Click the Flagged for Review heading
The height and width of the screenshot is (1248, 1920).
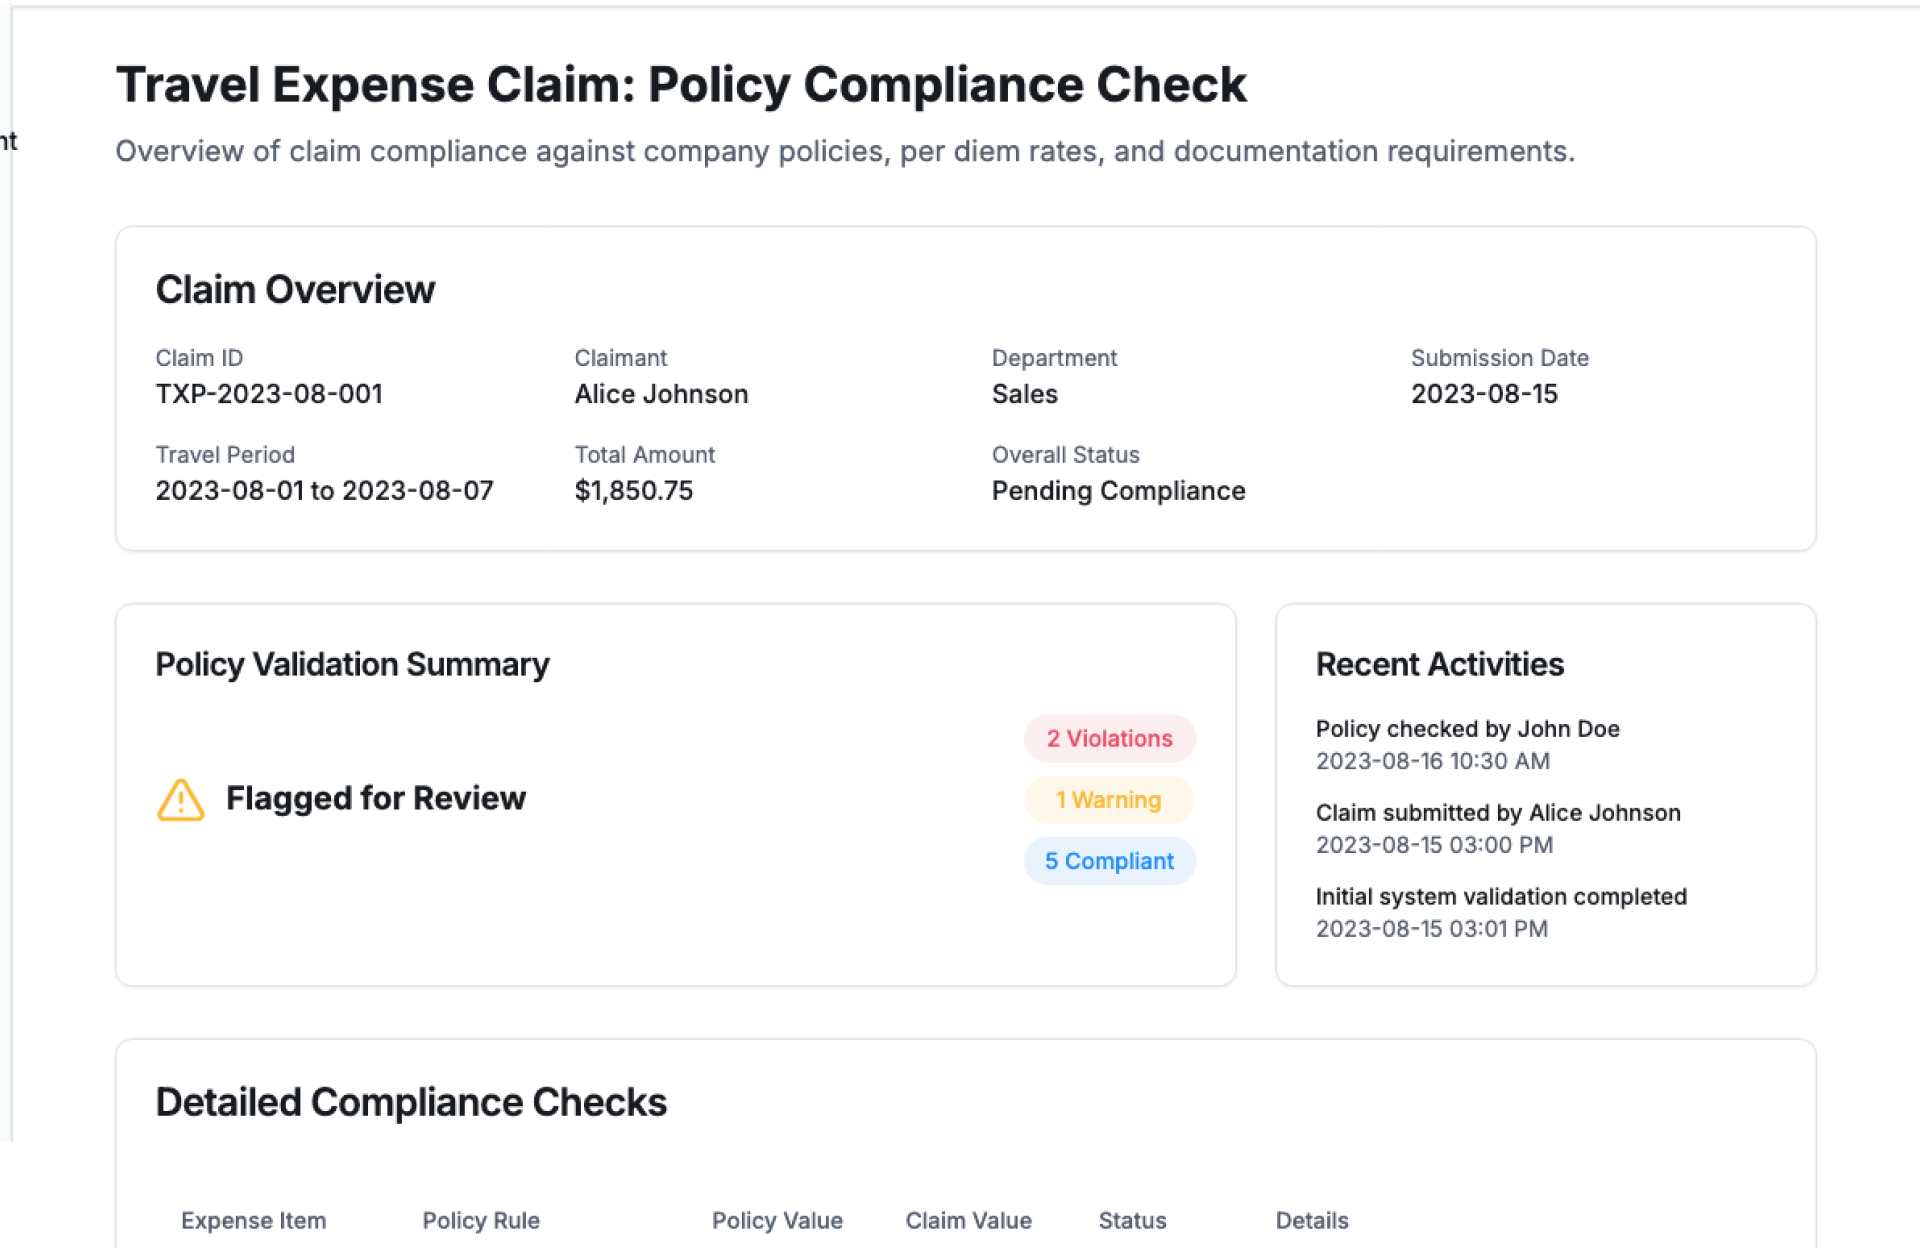pos(375,798)
